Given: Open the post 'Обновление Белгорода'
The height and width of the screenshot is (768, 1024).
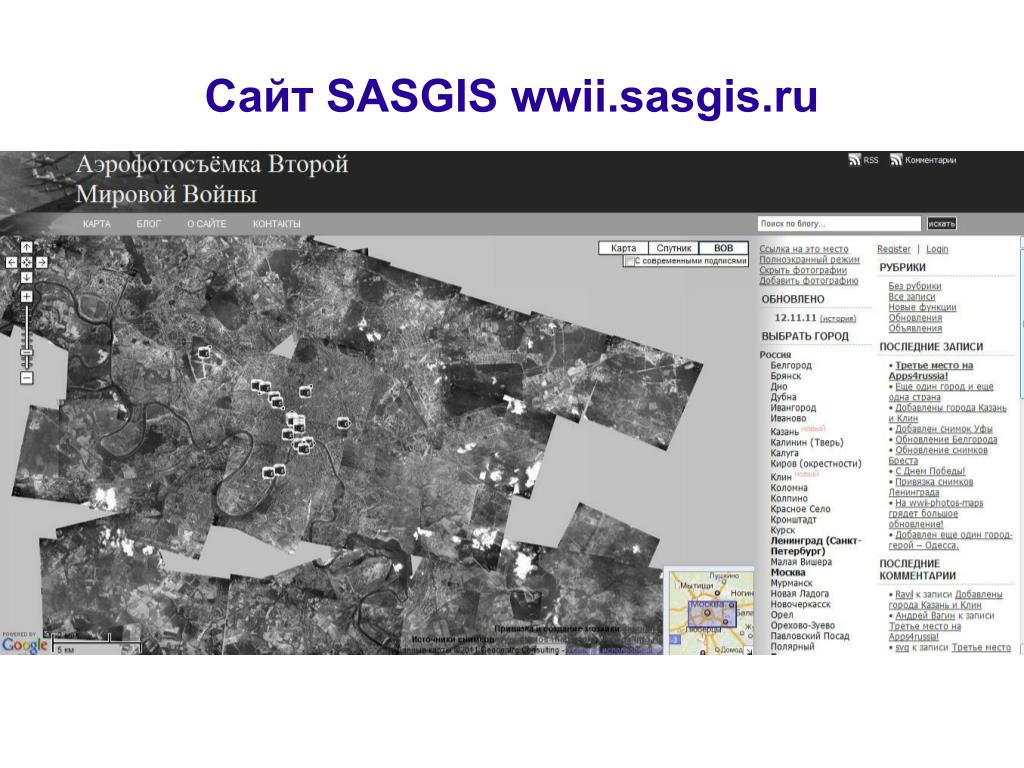Looking at the screenshot, I should (946, 439).
